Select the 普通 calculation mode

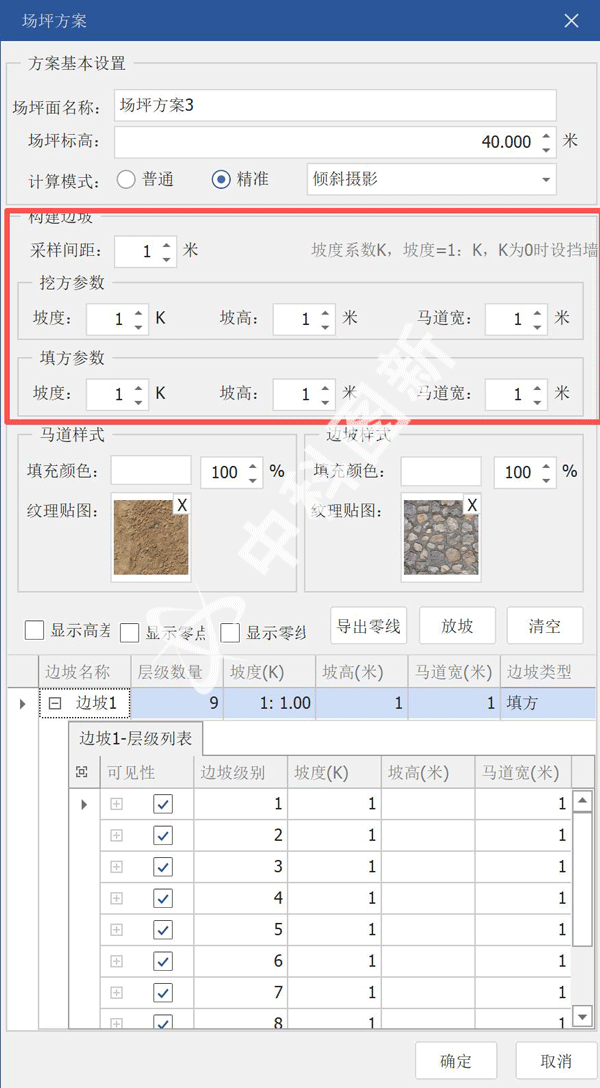click(127, 180)
